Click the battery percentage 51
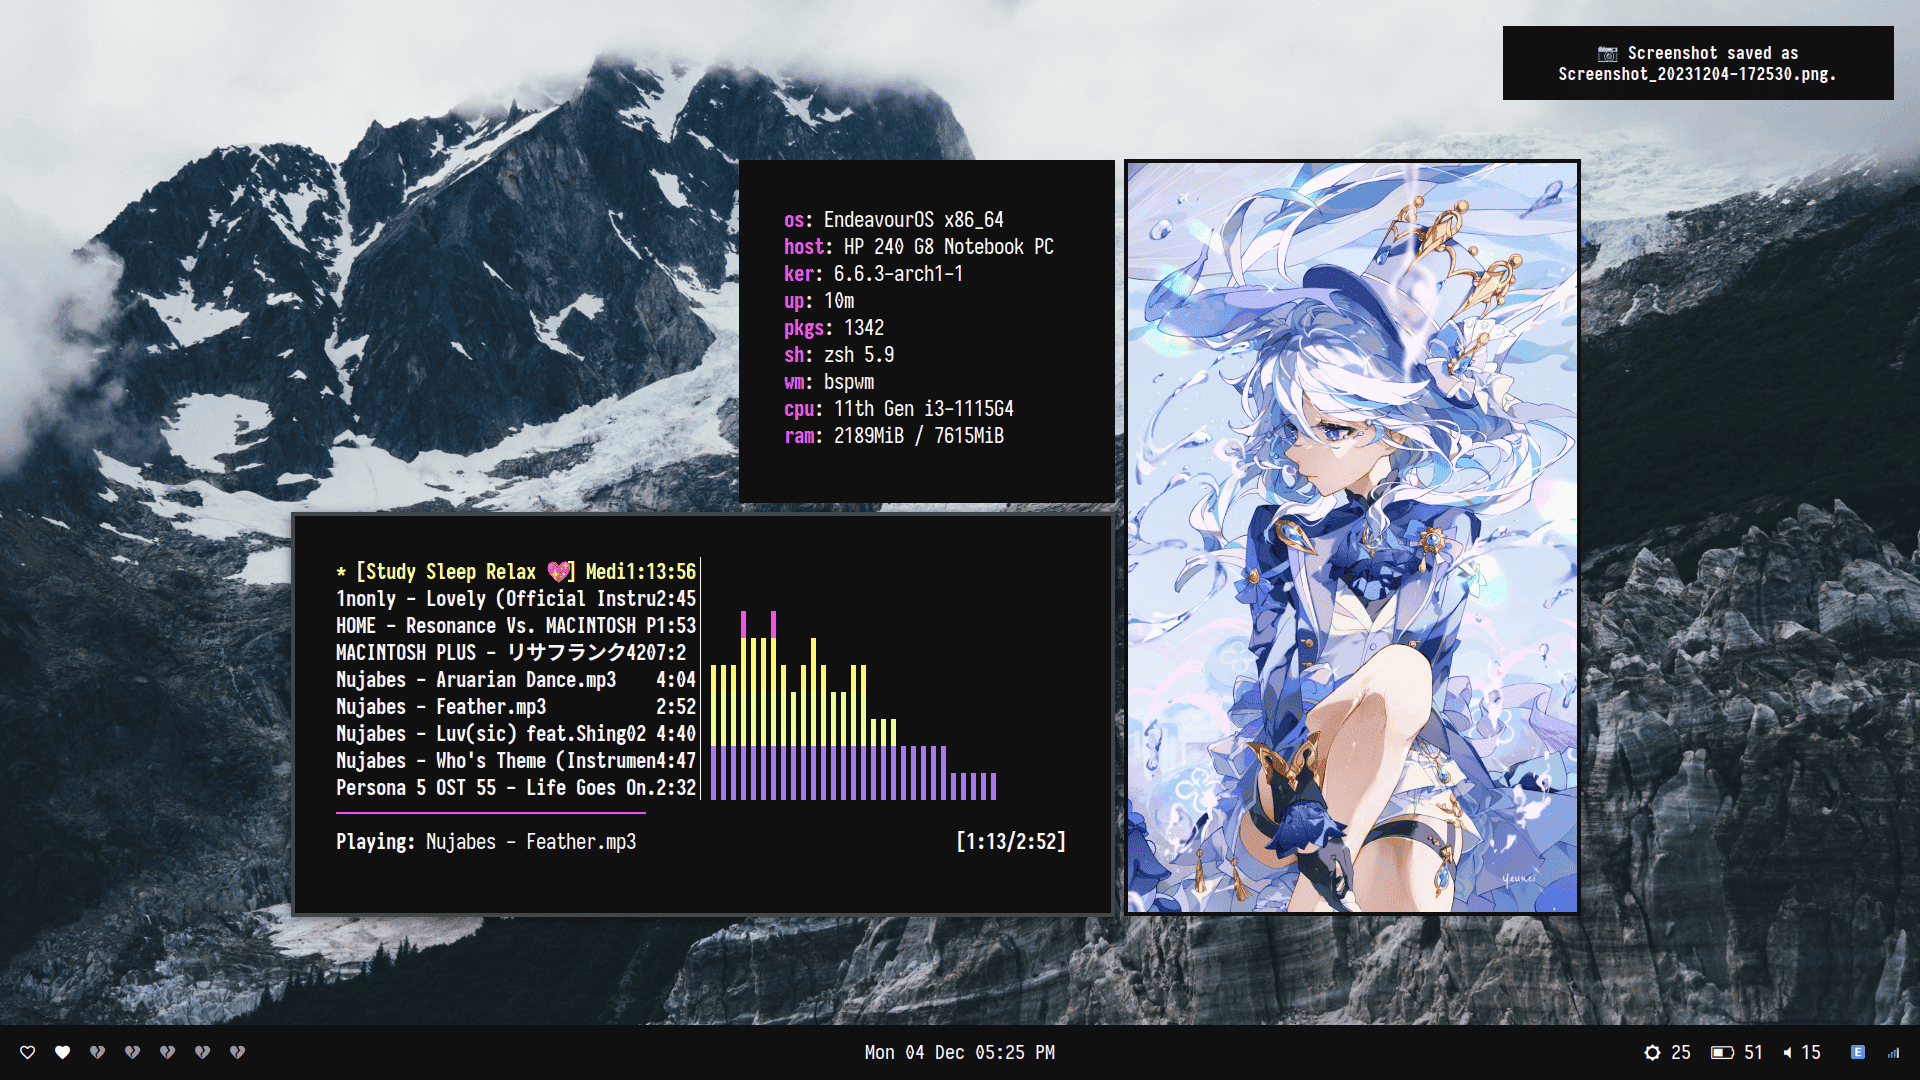 [x=1754, y=1052]
